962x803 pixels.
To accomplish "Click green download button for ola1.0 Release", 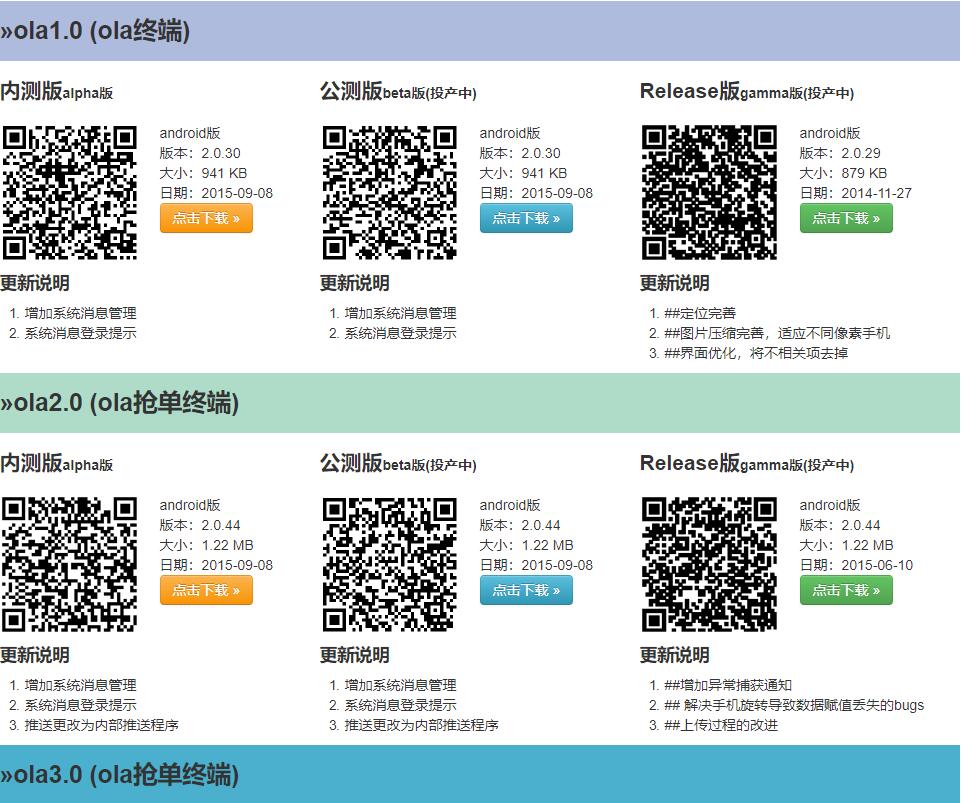I will 846,218.
